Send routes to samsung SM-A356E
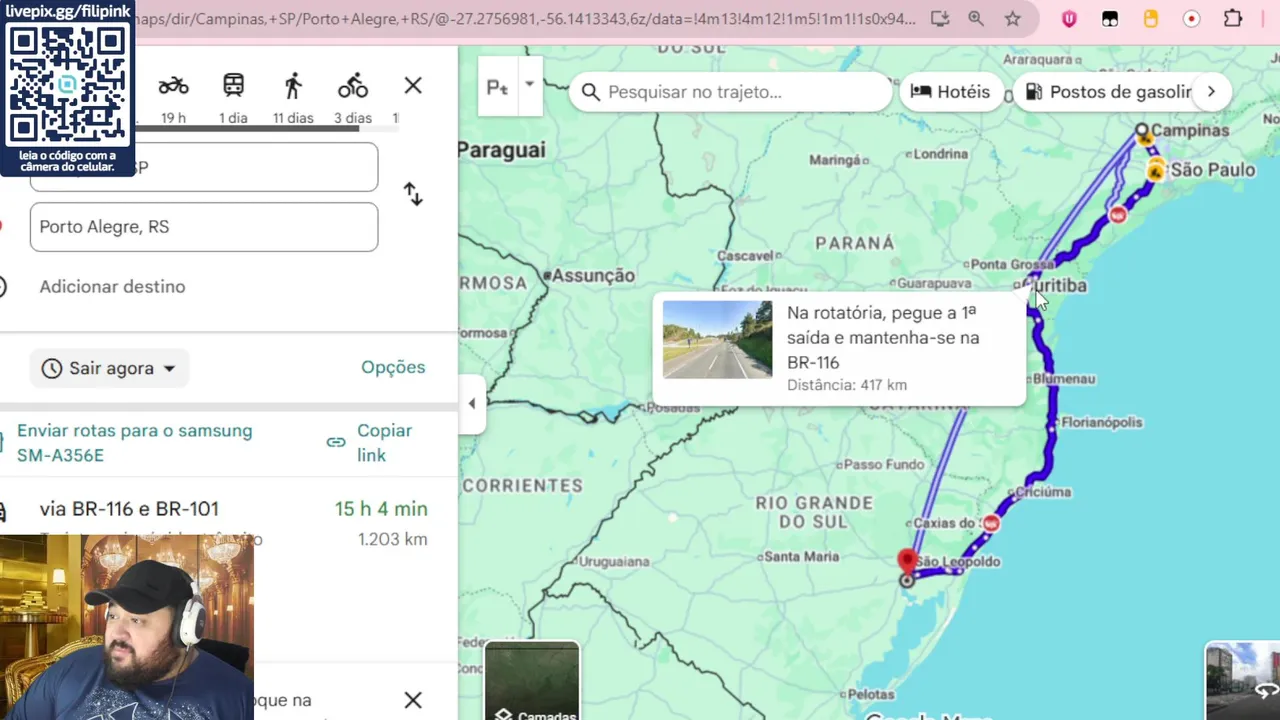Viewport: 1280px width, 720px height. [x=135, y=443]
